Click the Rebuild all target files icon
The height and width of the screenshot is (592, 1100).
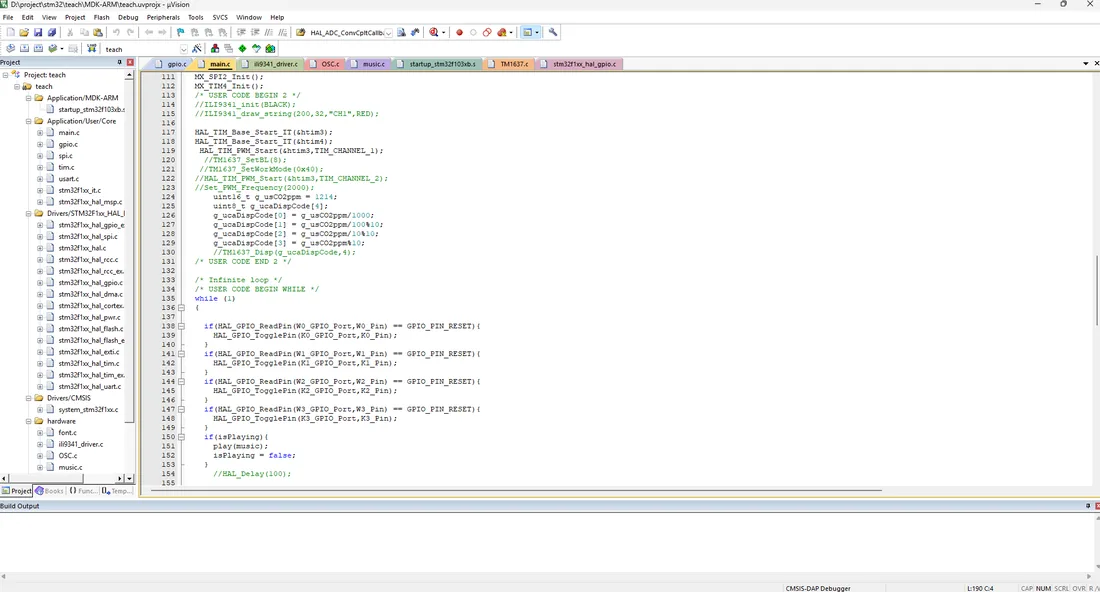click(x=38, y=48)
